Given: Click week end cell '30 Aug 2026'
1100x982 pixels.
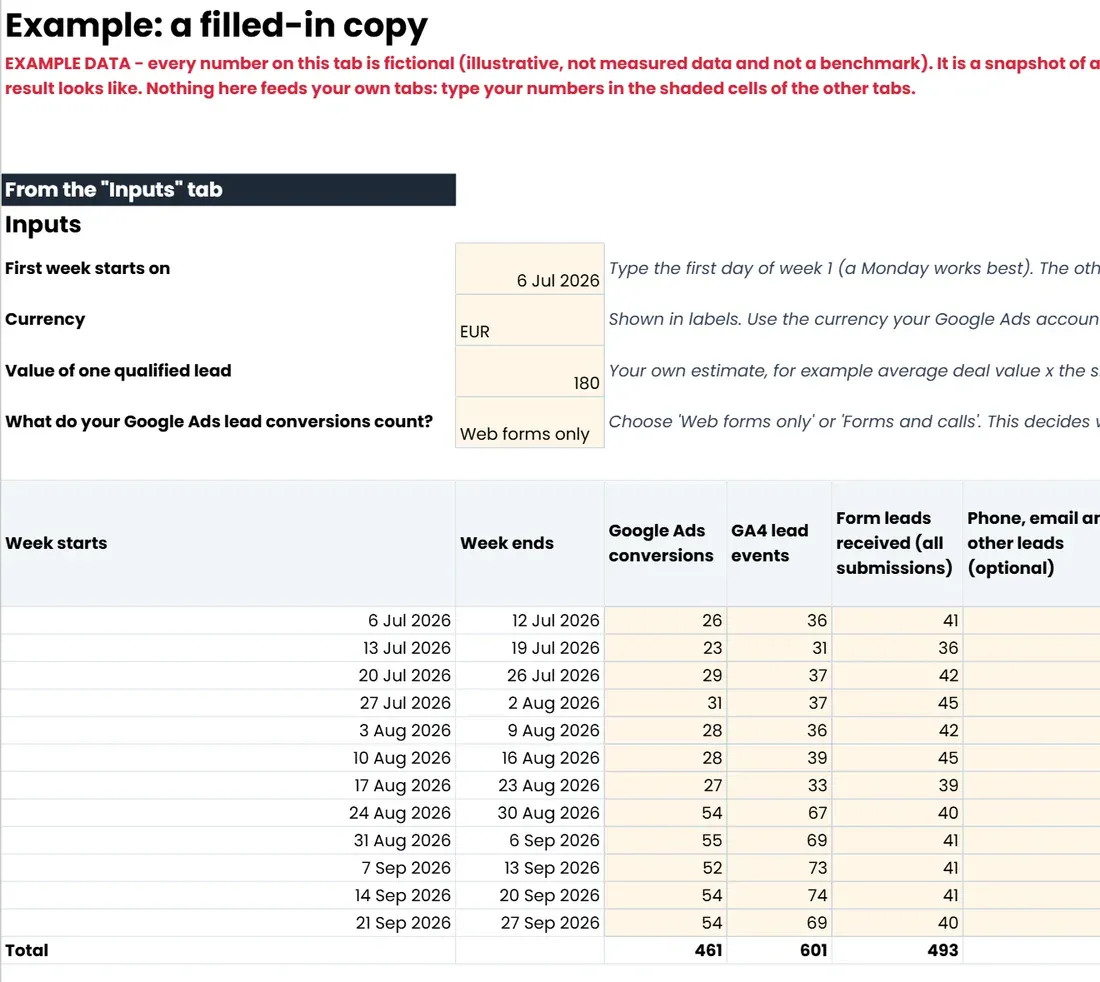Looking at the screenshot, I should coord(530,813).
